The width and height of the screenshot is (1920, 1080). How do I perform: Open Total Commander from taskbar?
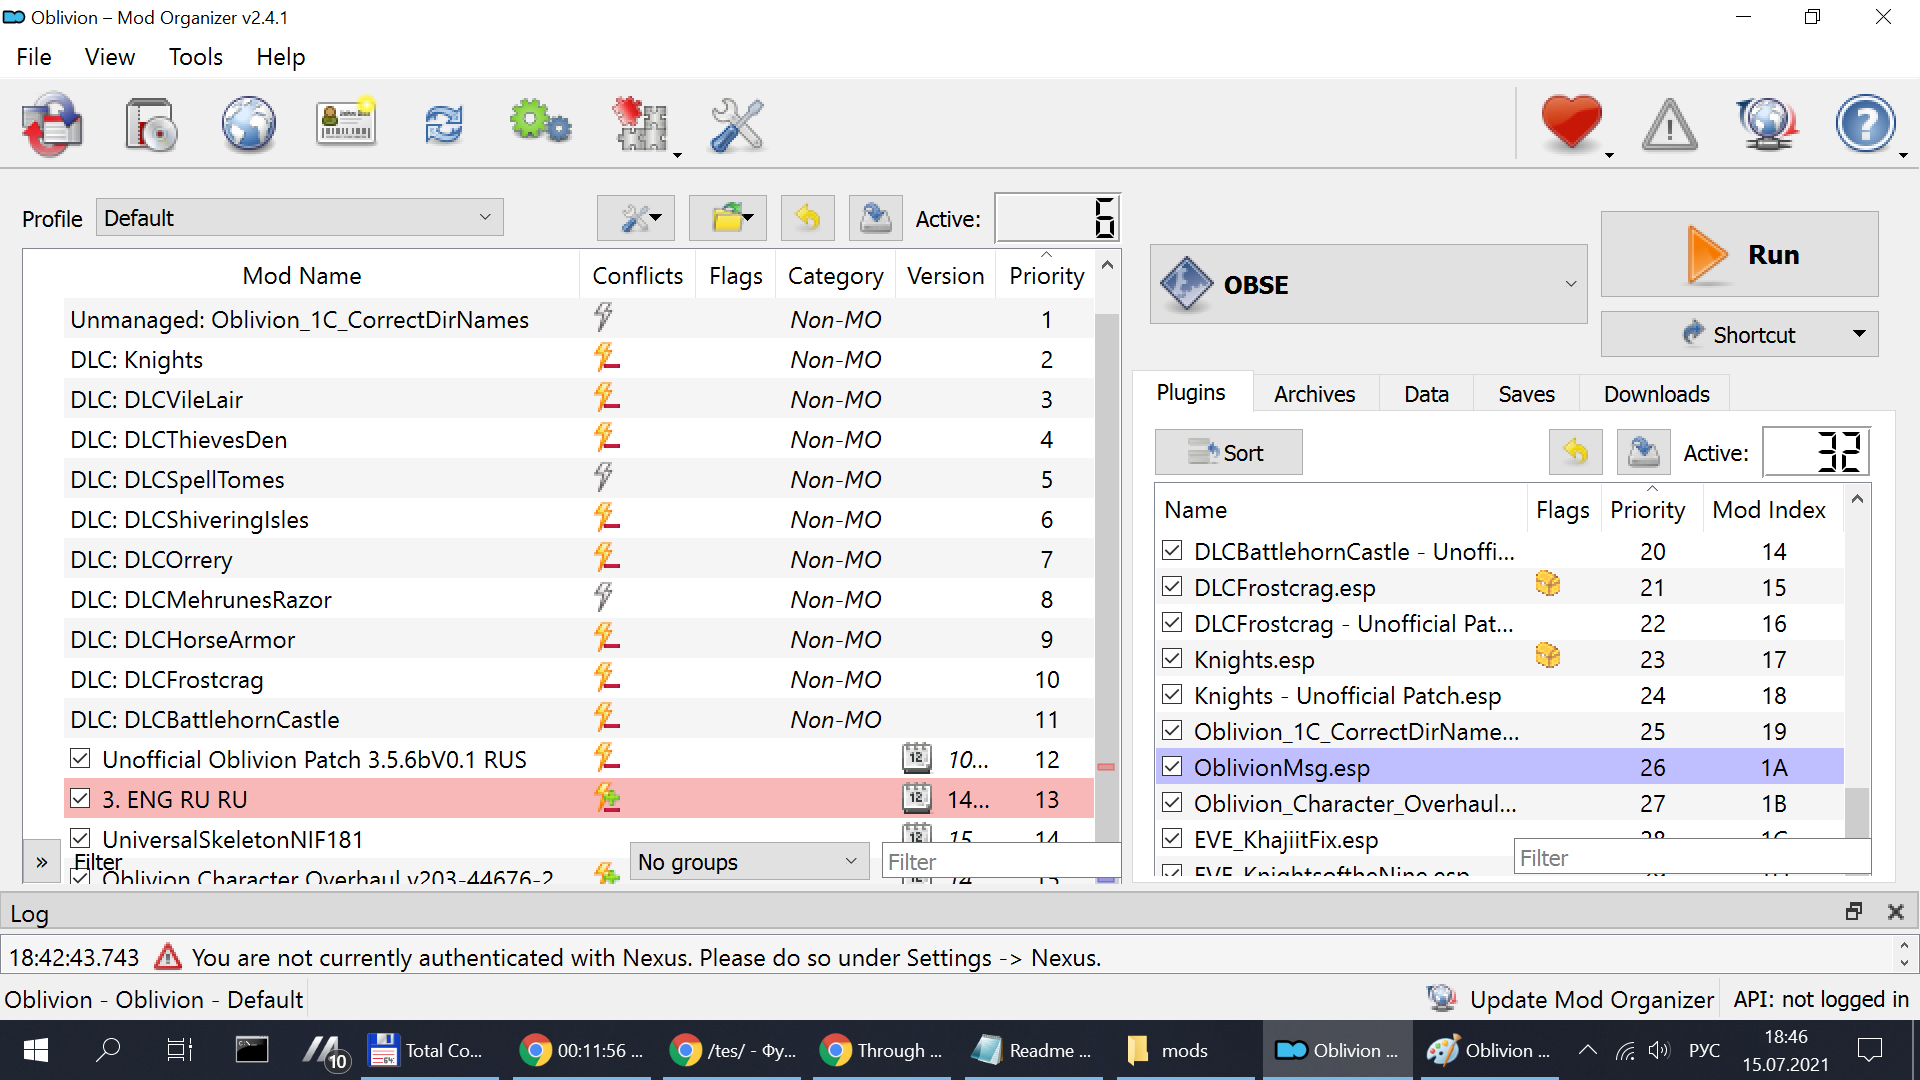click(x=430, y=1050)
